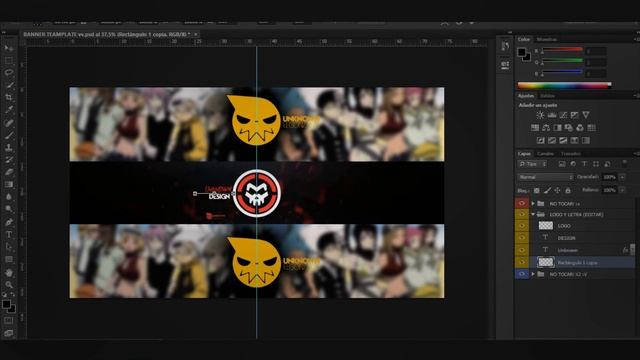Screen dimensions: 640x360
Task: Switch to the Muestras tab
Action: point(547,40)
